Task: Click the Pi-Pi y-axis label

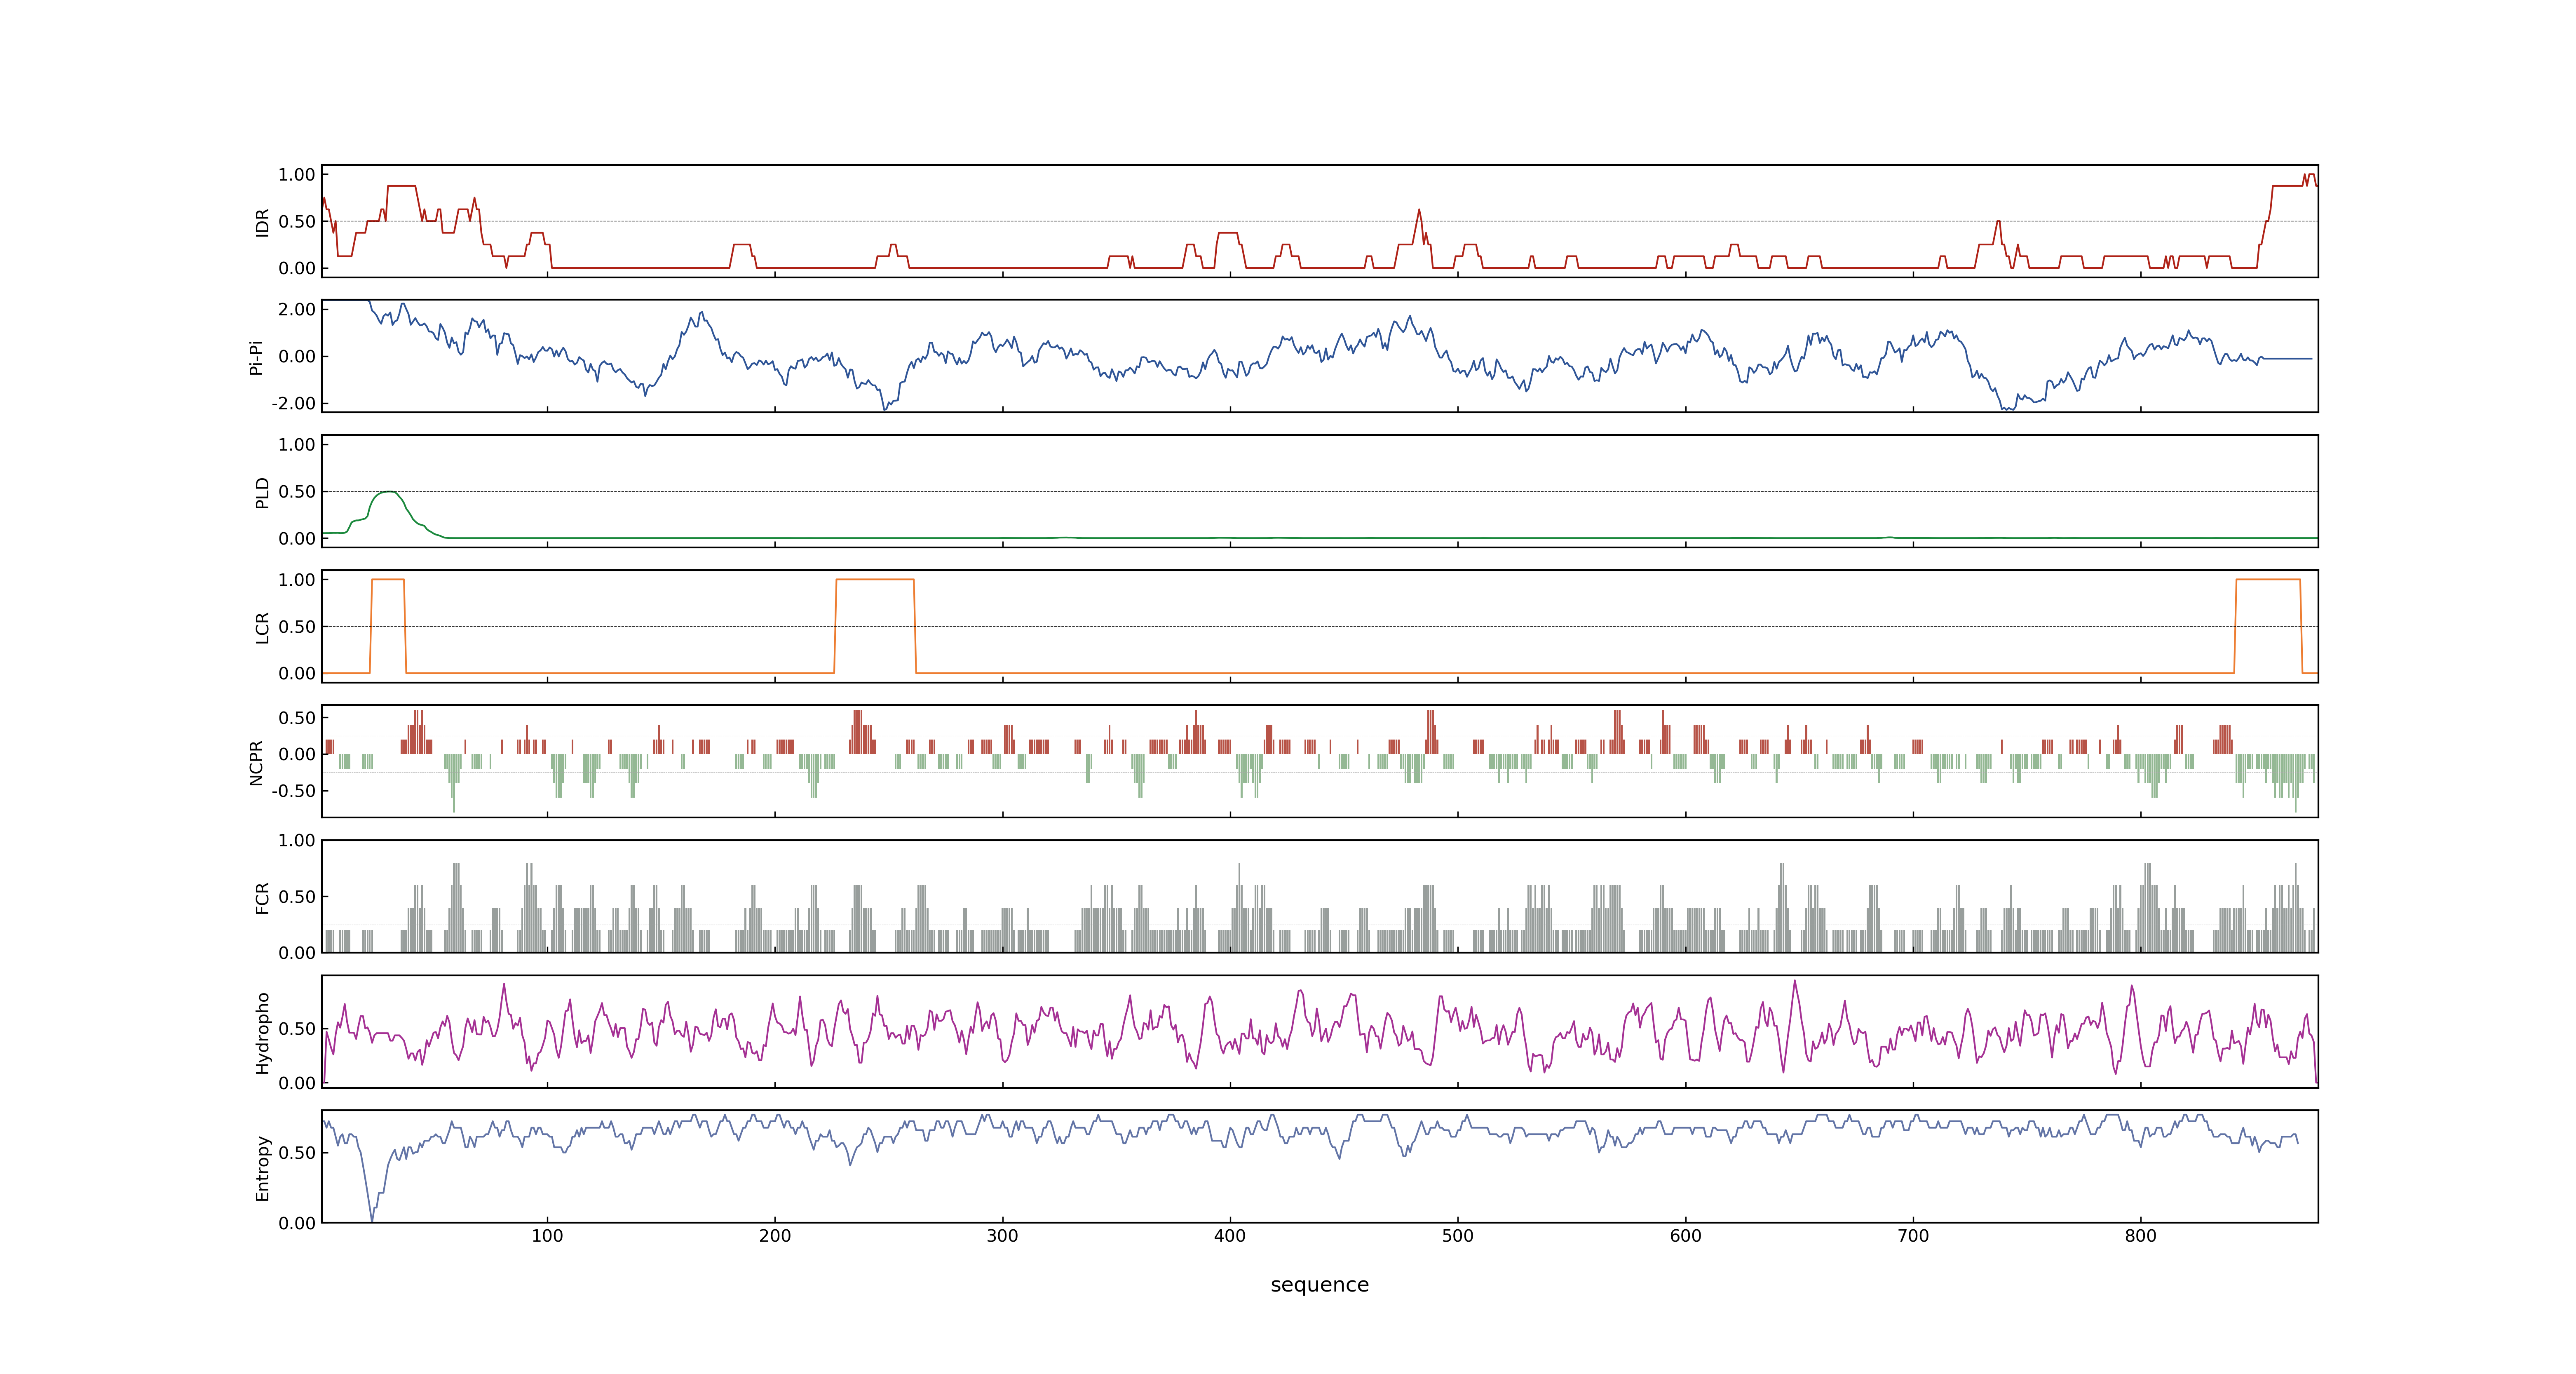Action: (x=256, y=357)
